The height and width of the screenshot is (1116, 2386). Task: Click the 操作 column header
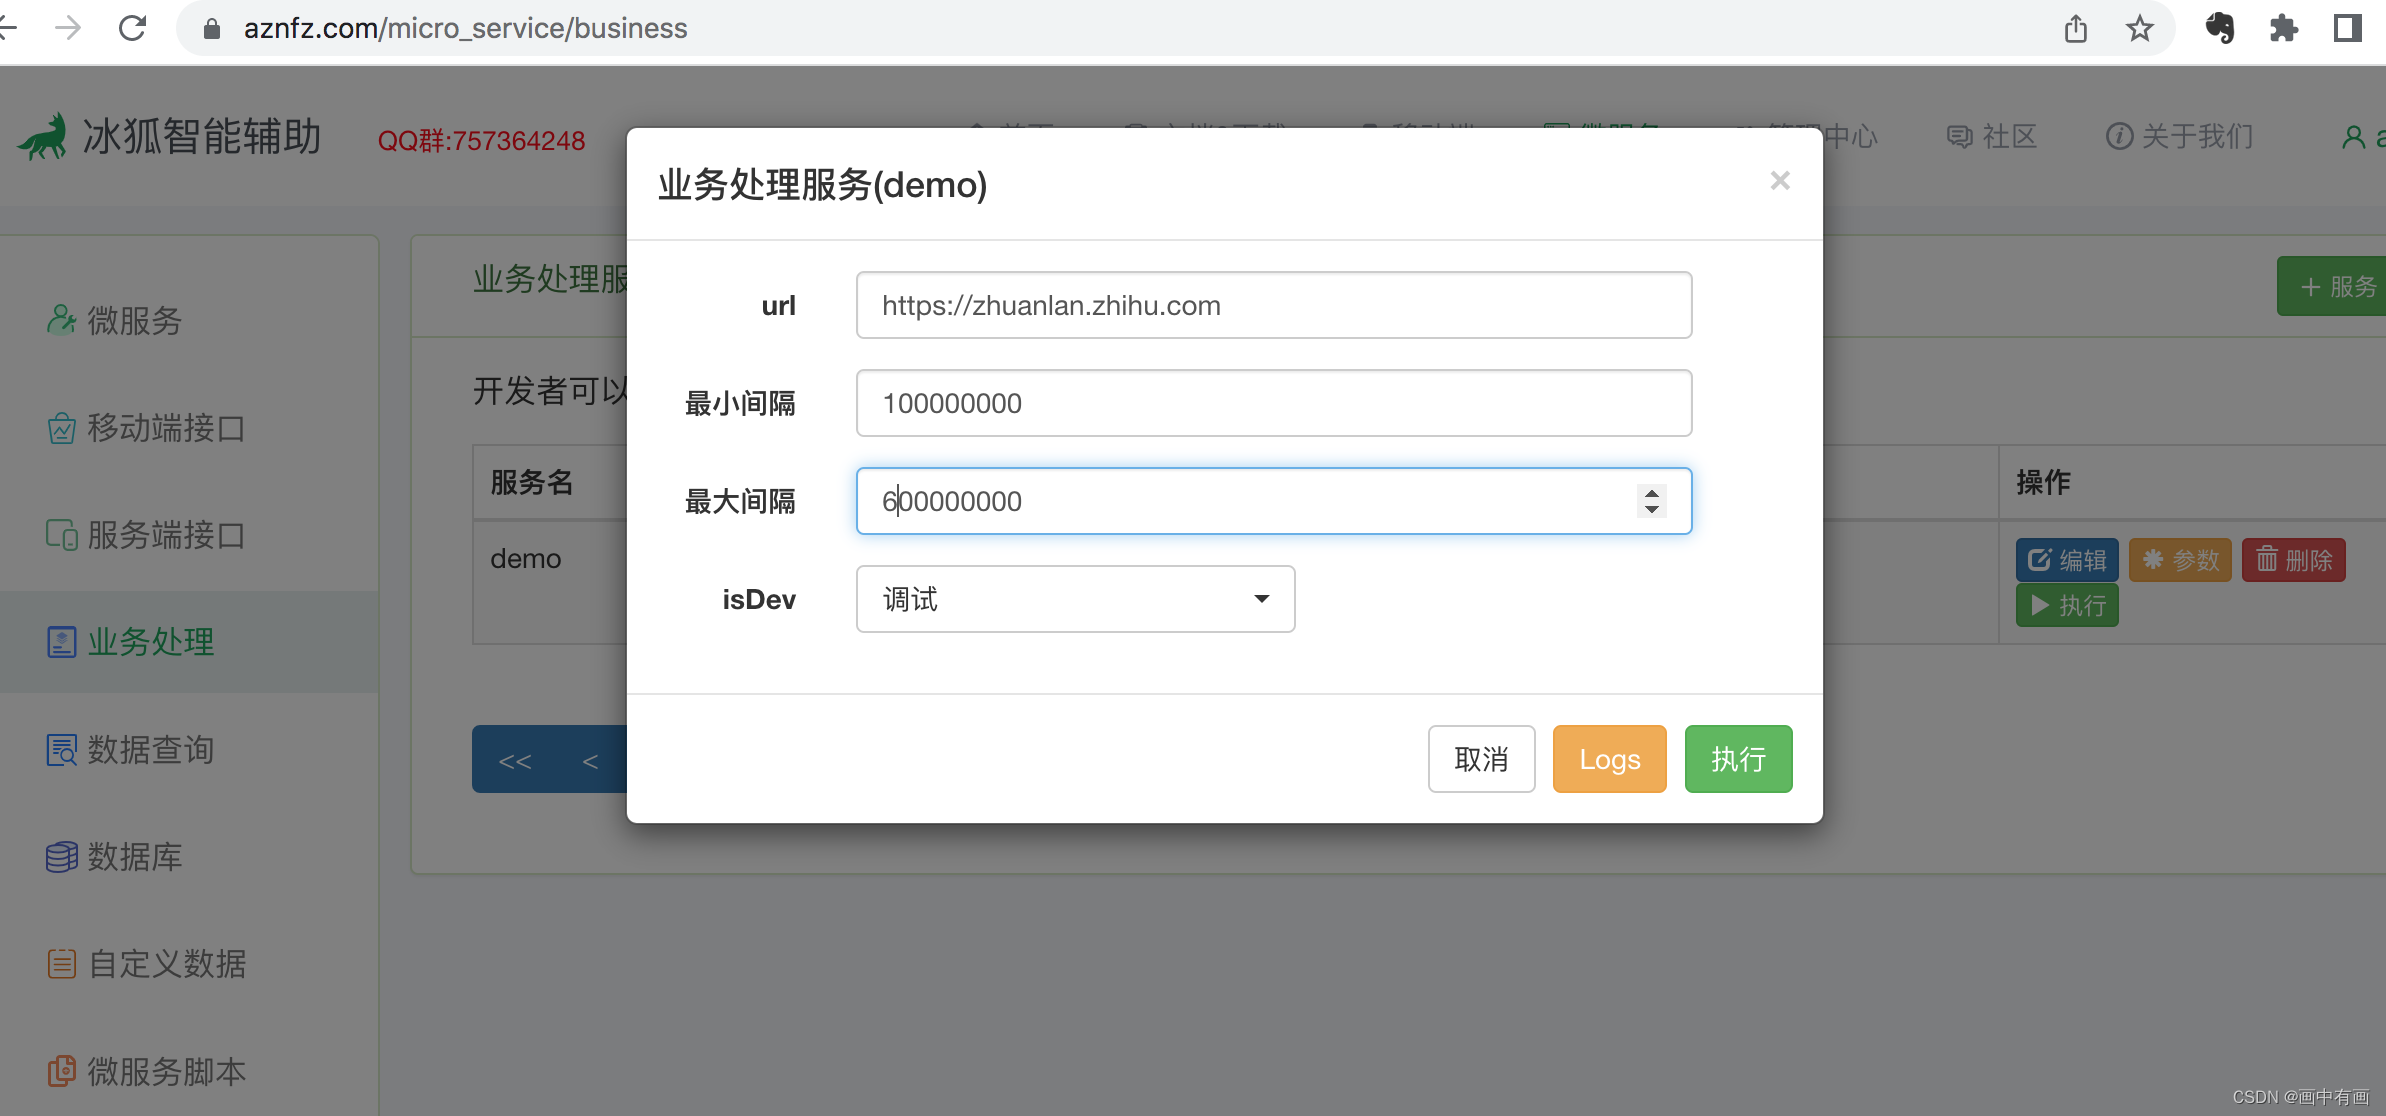tap(2043, 482)
